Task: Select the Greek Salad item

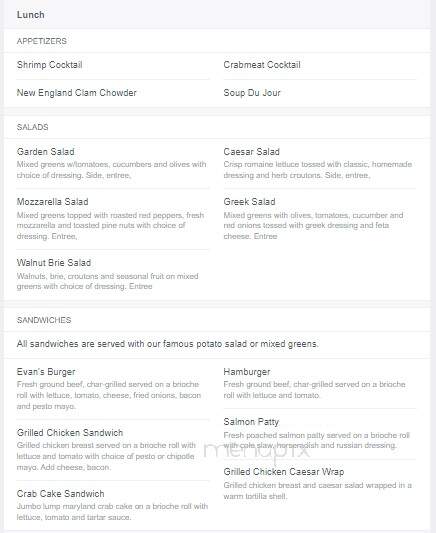Action: [x=249, y=202]
